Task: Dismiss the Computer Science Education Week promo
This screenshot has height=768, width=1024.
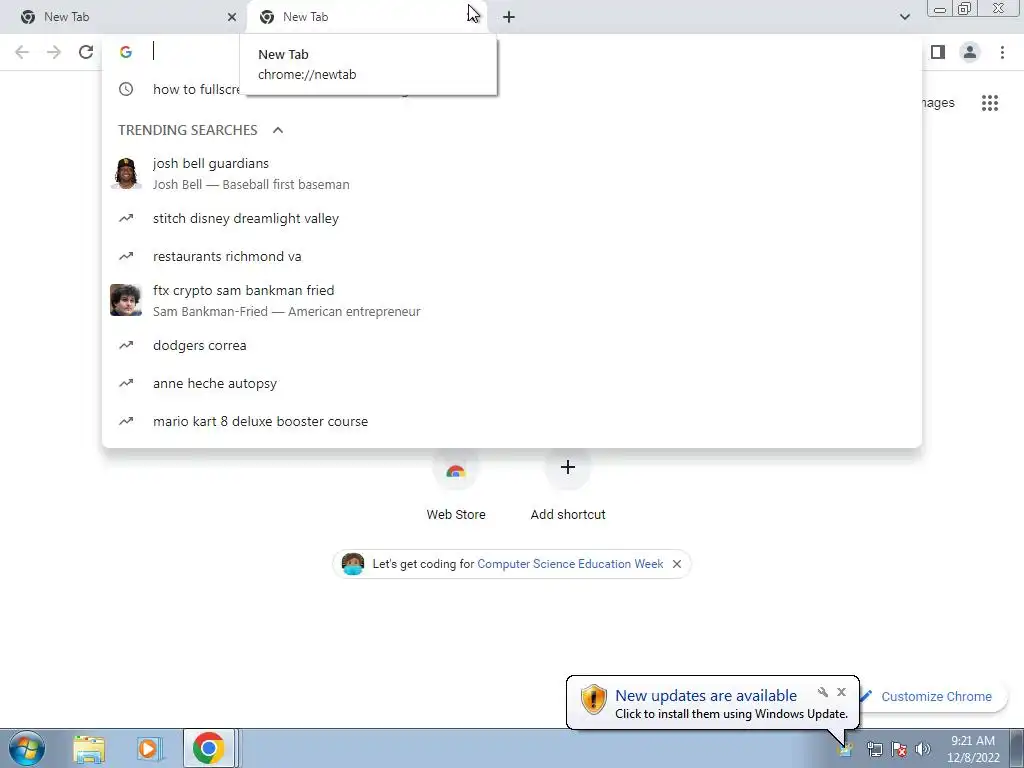Action: pyautogui.click(x=677, y=564)
